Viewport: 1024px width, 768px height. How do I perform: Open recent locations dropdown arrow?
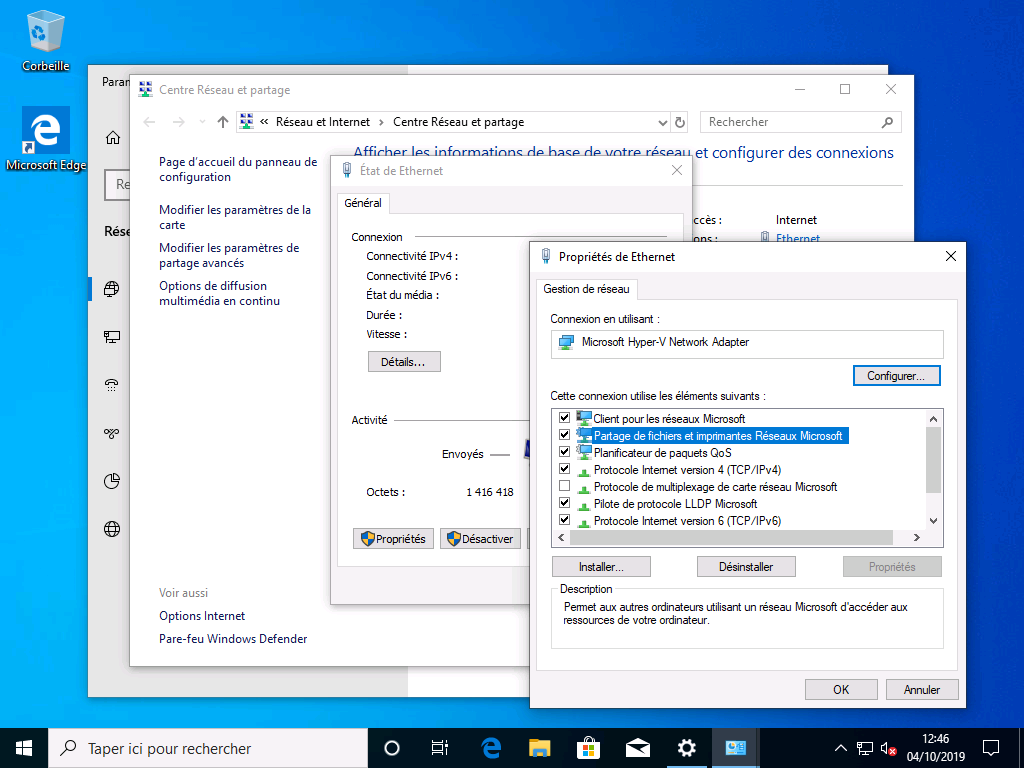pos(202,122)
